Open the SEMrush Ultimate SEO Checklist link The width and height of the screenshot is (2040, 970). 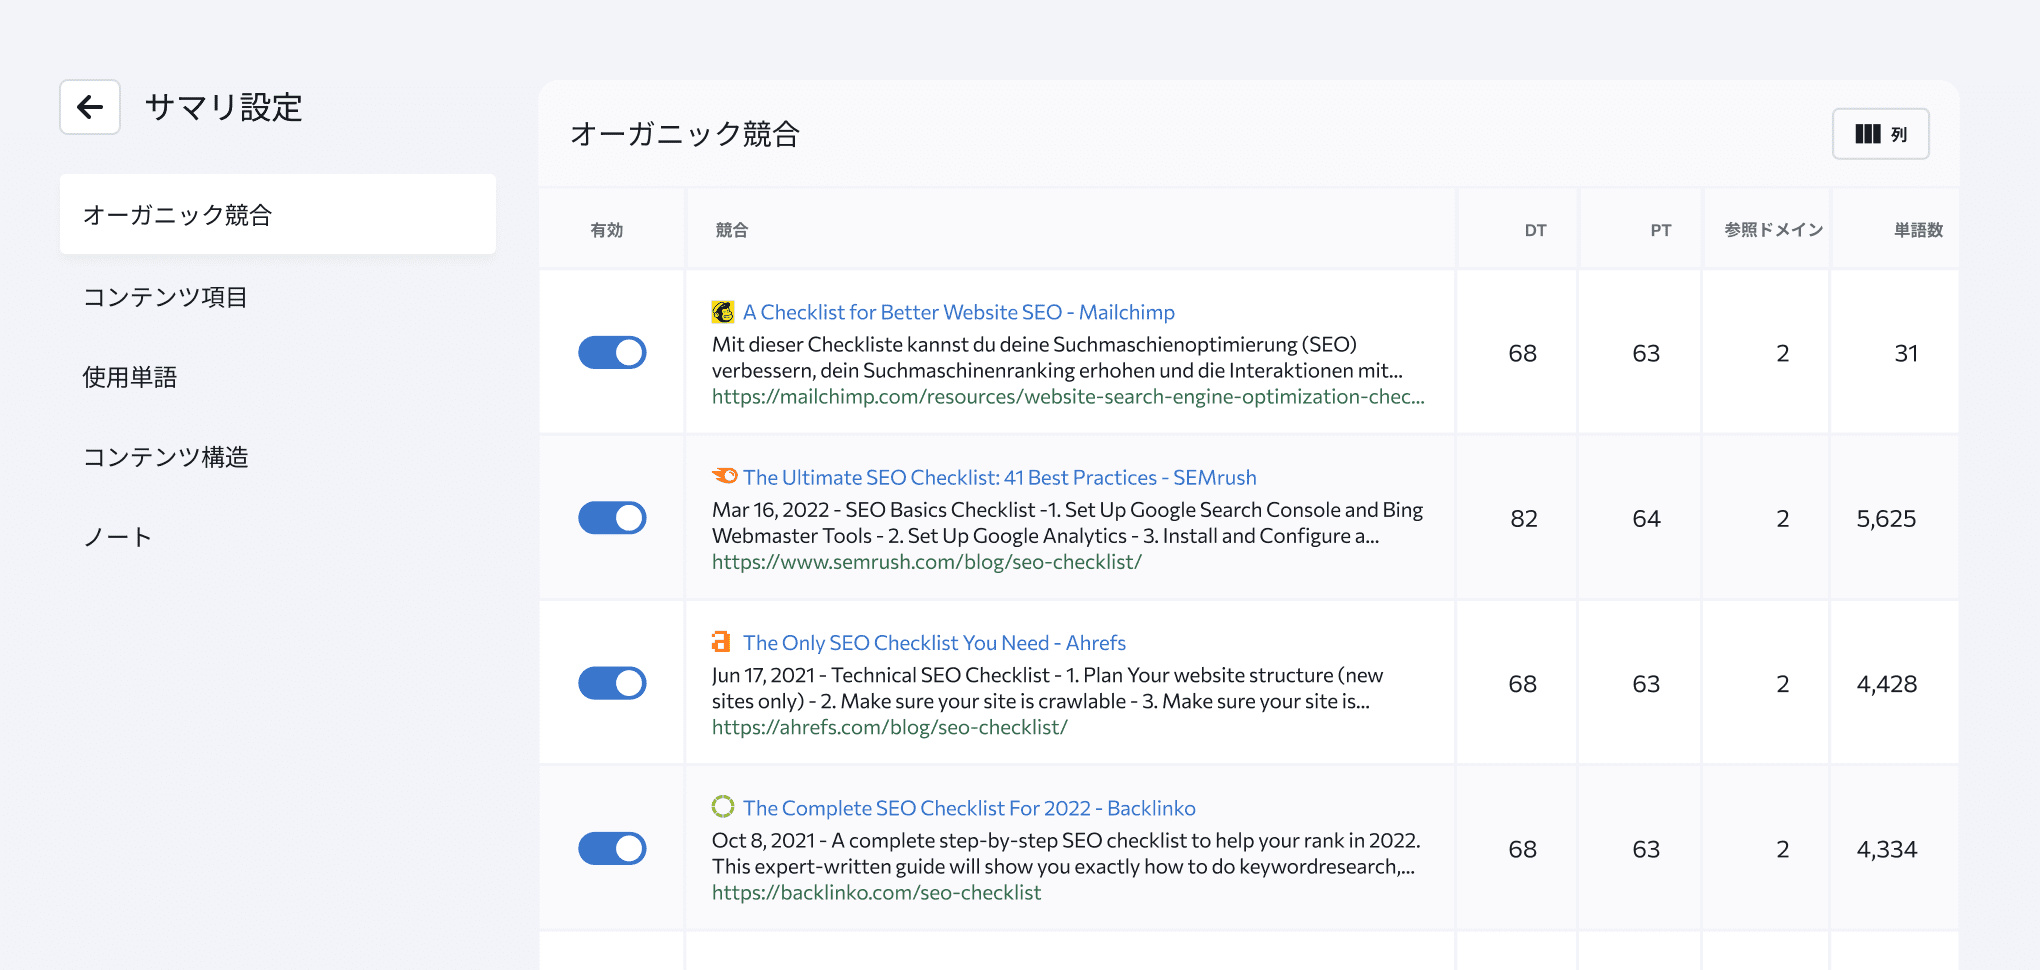pos(1002,476)
